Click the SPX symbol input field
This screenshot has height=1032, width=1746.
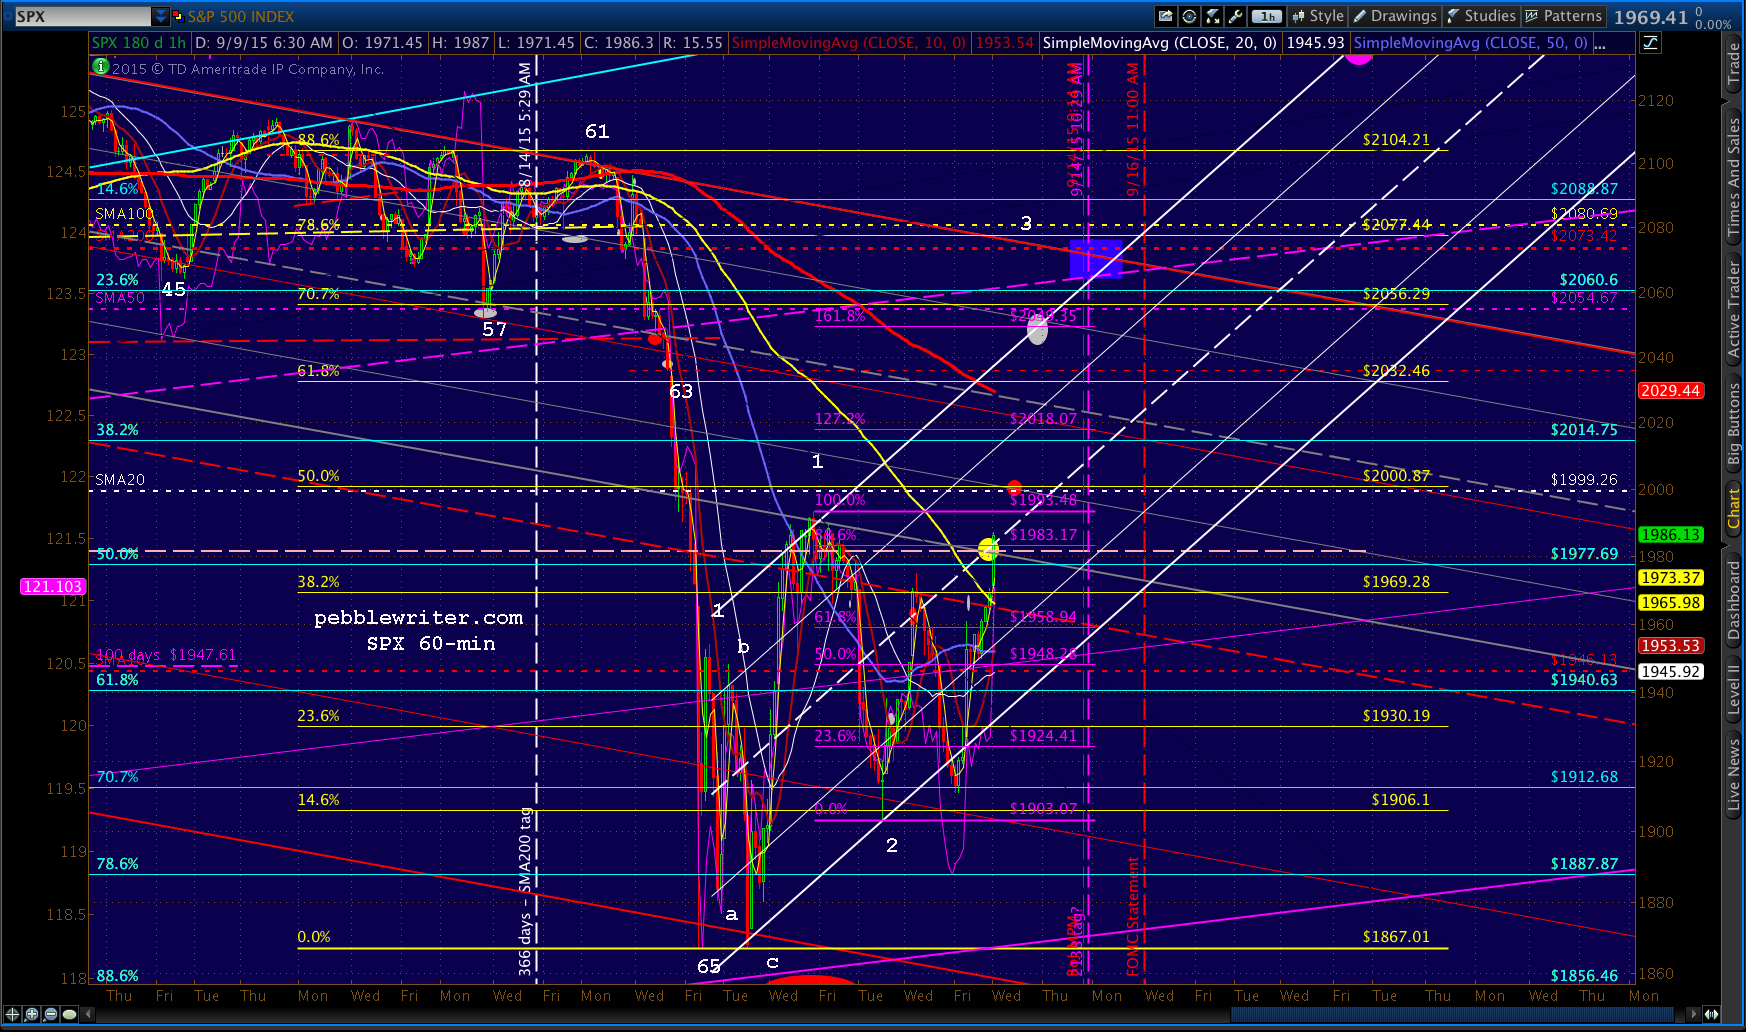click(x=81, y=16)
